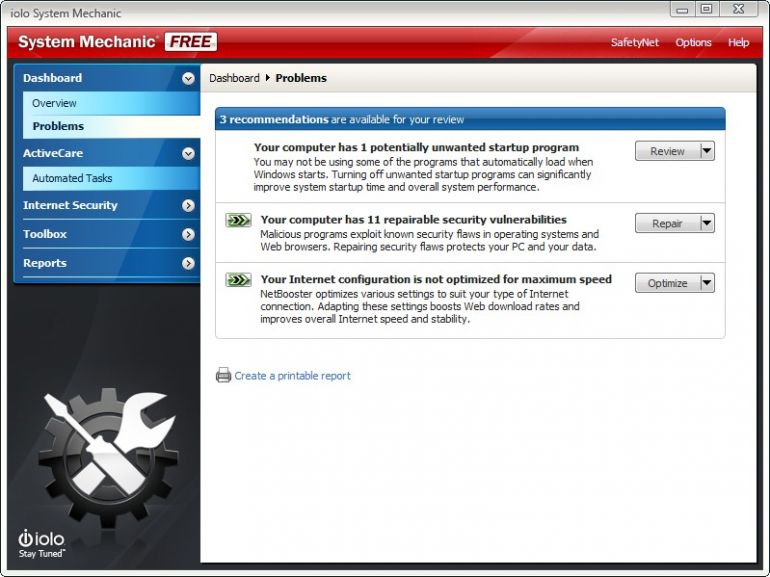This screenshot has width=770, height=577.
Task: Click Create a printable report link
Action: [x=292, y=376]
